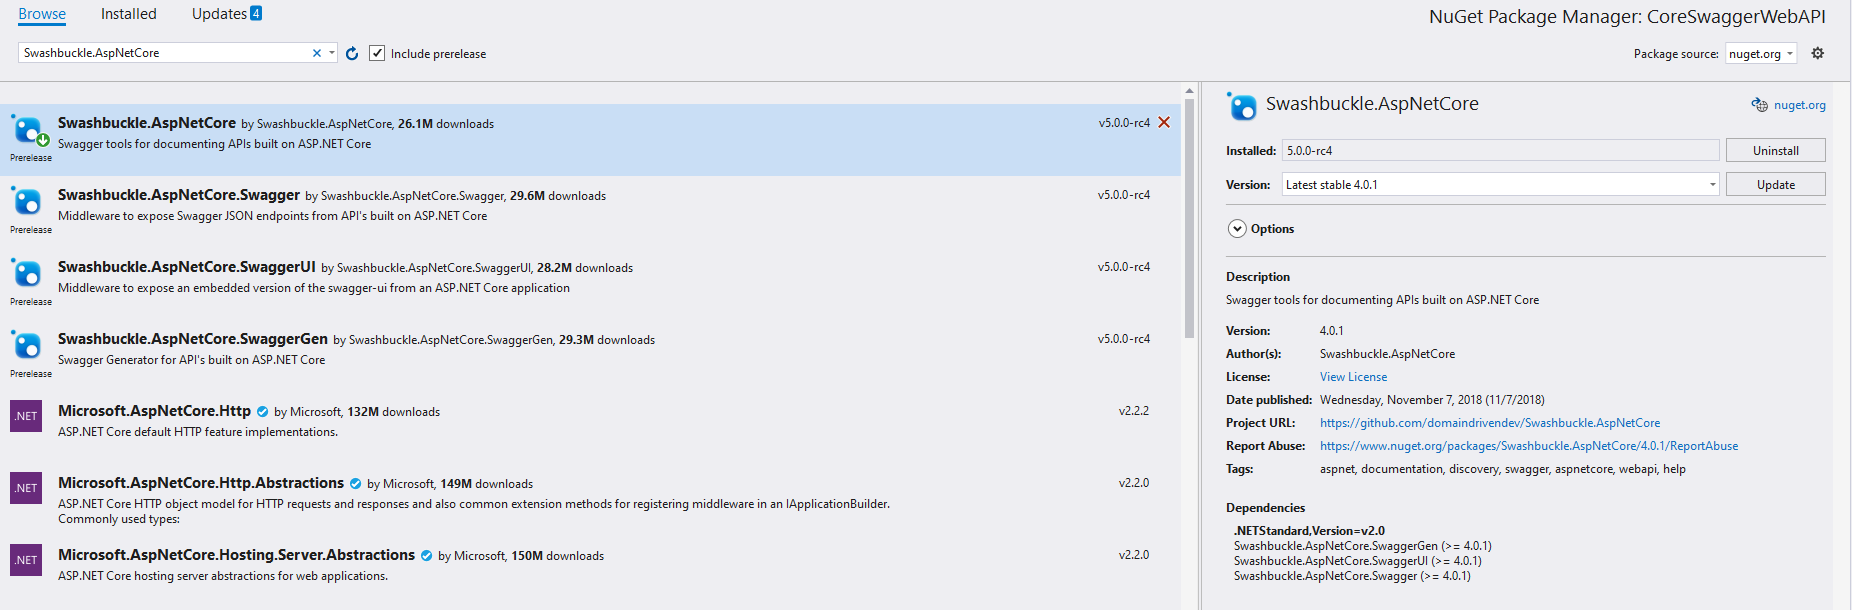Click v5.0.0-rc4 version on SwaggerGen row
1852x610 pixels.
(x=1124, y=339)
